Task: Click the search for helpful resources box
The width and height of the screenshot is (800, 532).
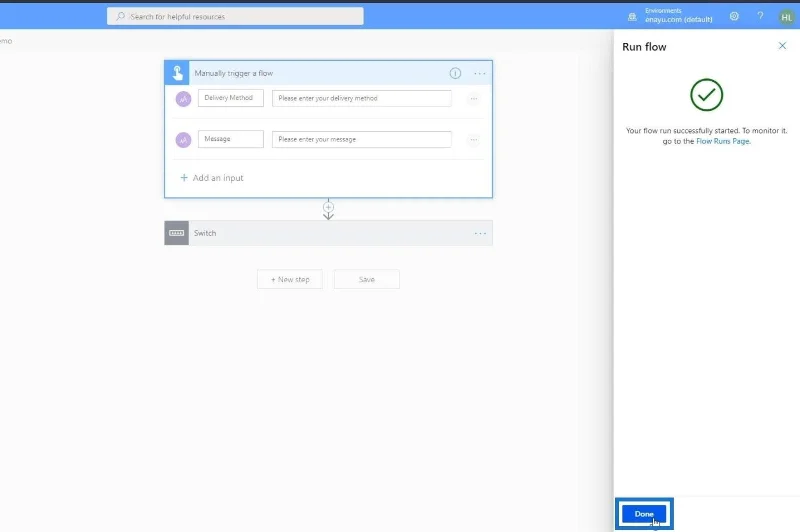Action: [235, 16]
